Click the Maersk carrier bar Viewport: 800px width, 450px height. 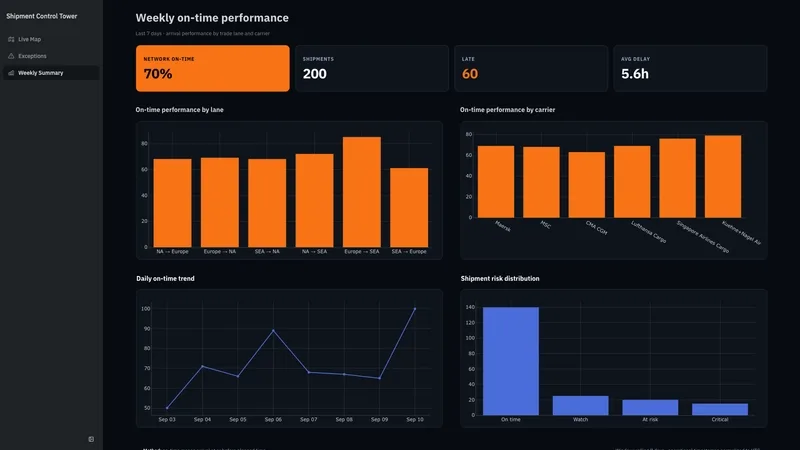tap(496, 182)
